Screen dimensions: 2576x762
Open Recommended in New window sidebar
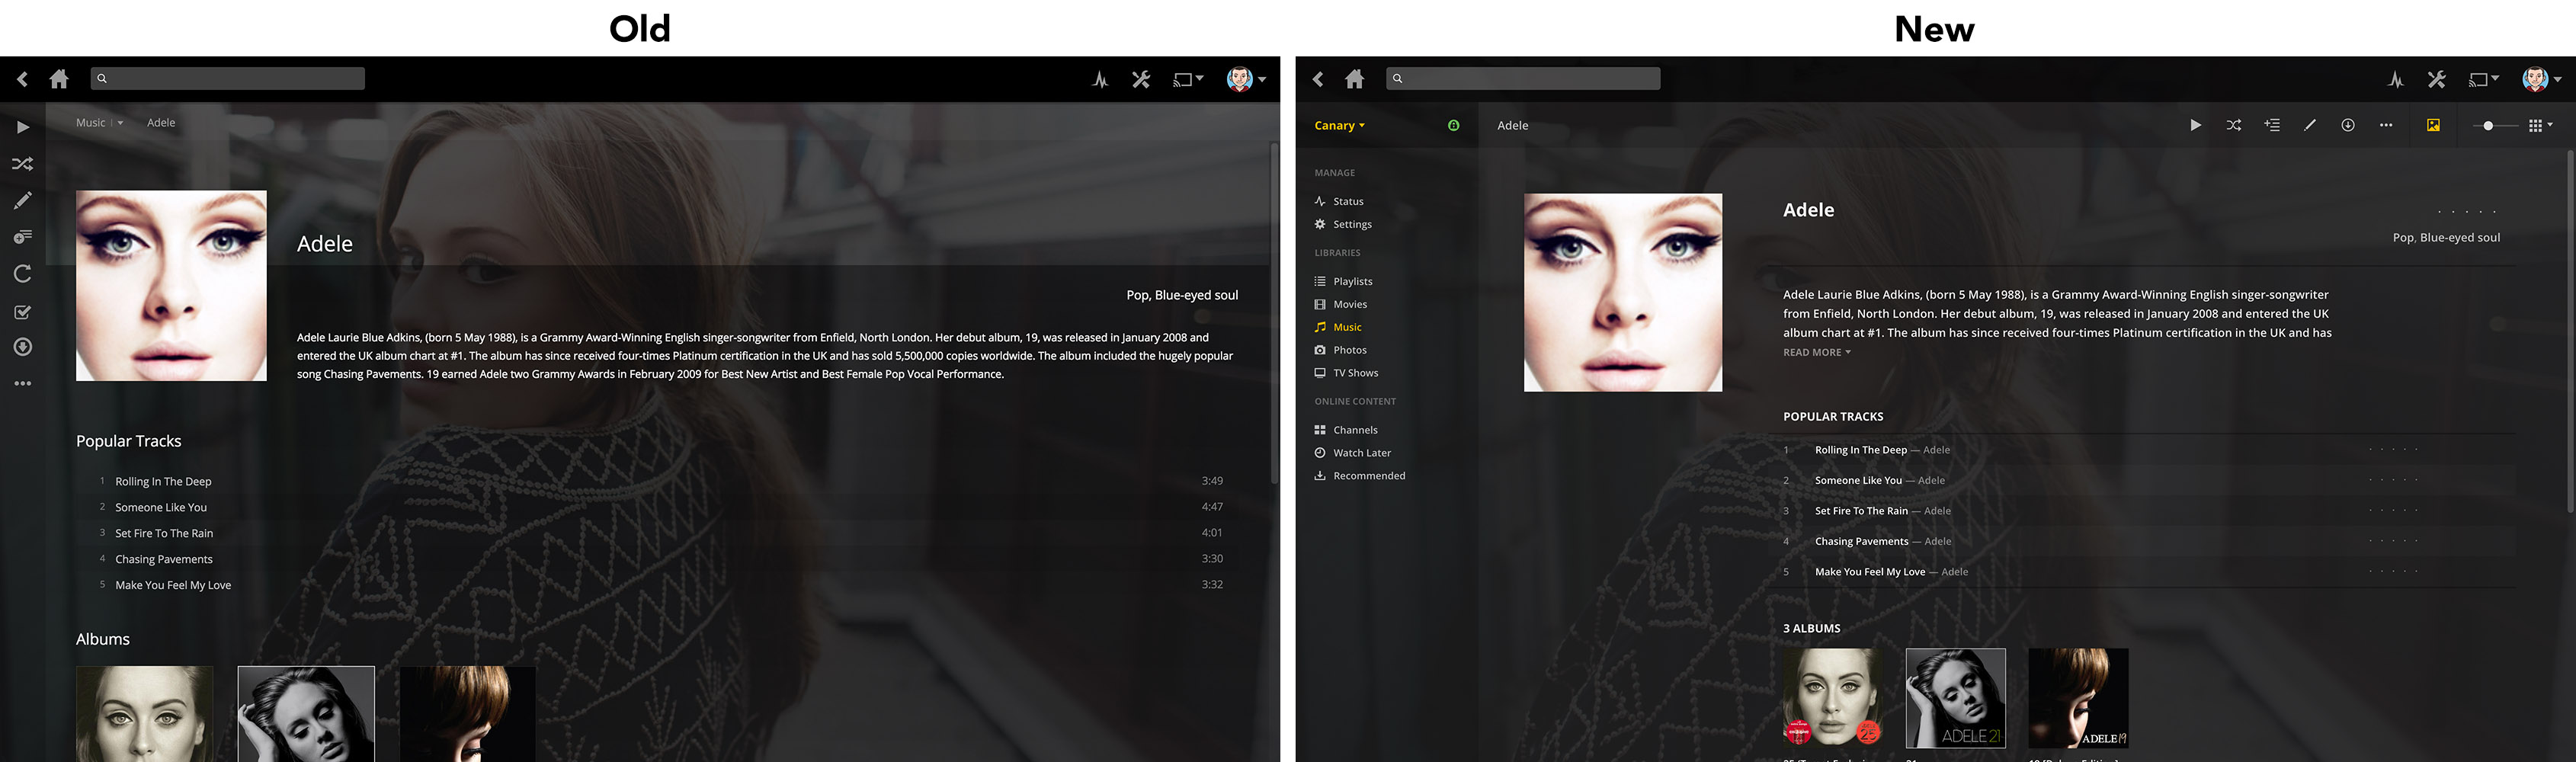pyautogui.click(x=1360, y=476)
